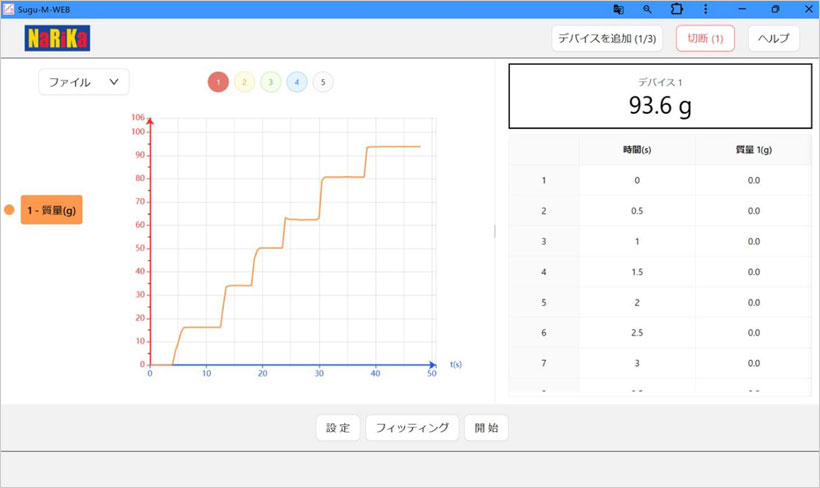Click the magnifier zoom icon in title bar

pos(647,9)
